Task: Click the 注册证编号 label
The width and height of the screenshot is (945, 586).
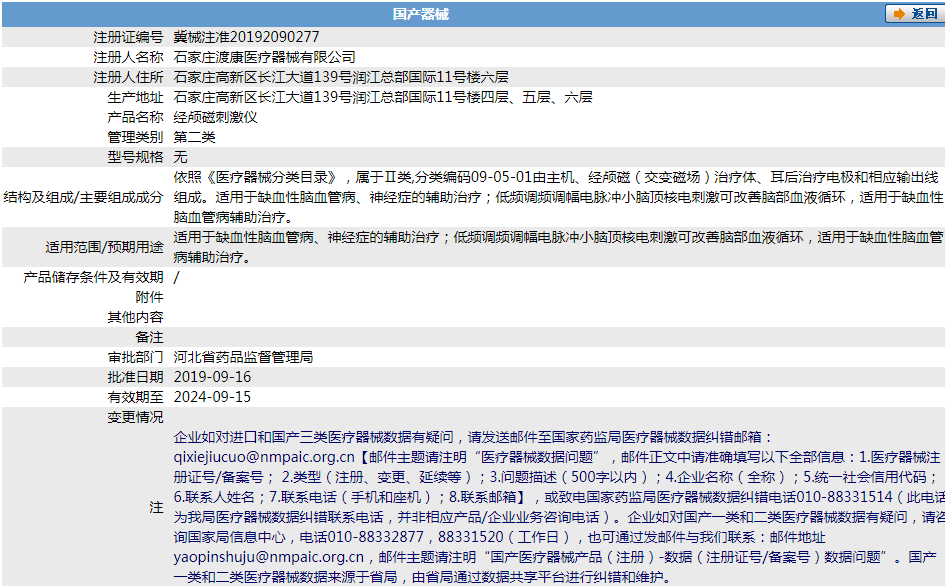Action: tap(128, 37)
